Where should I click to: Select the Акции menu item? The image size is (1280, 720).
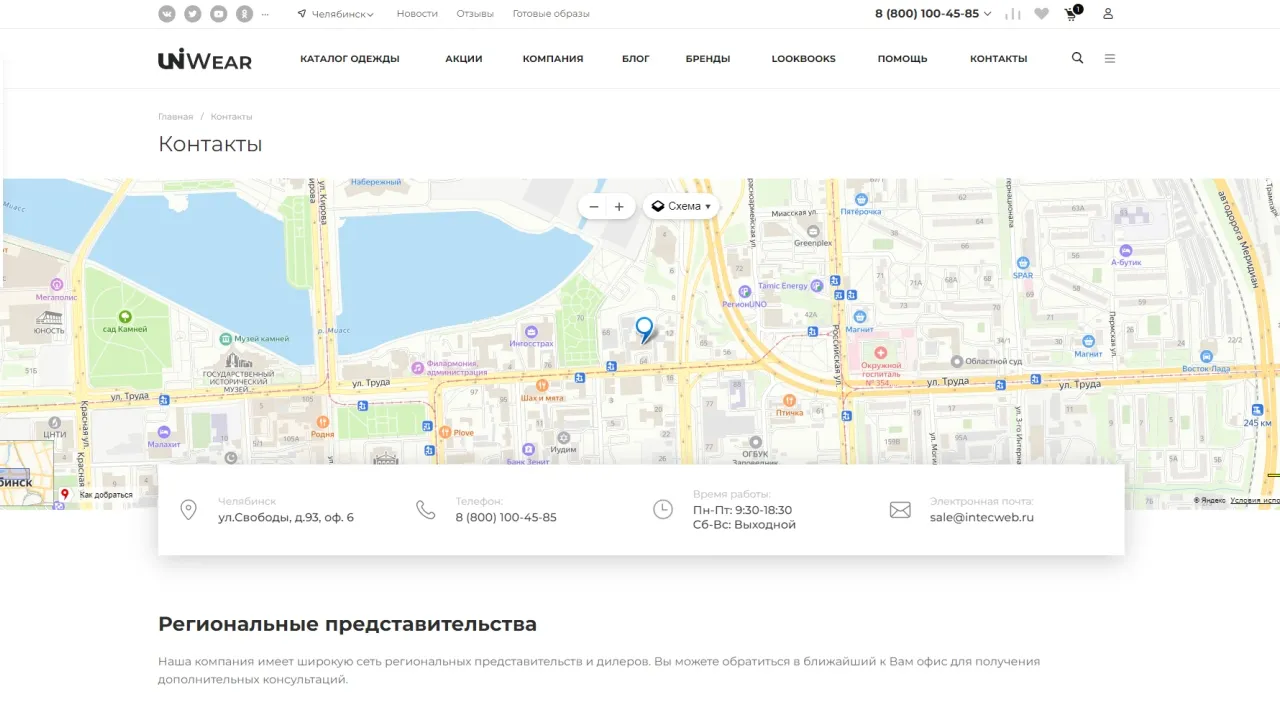point(464,59)
